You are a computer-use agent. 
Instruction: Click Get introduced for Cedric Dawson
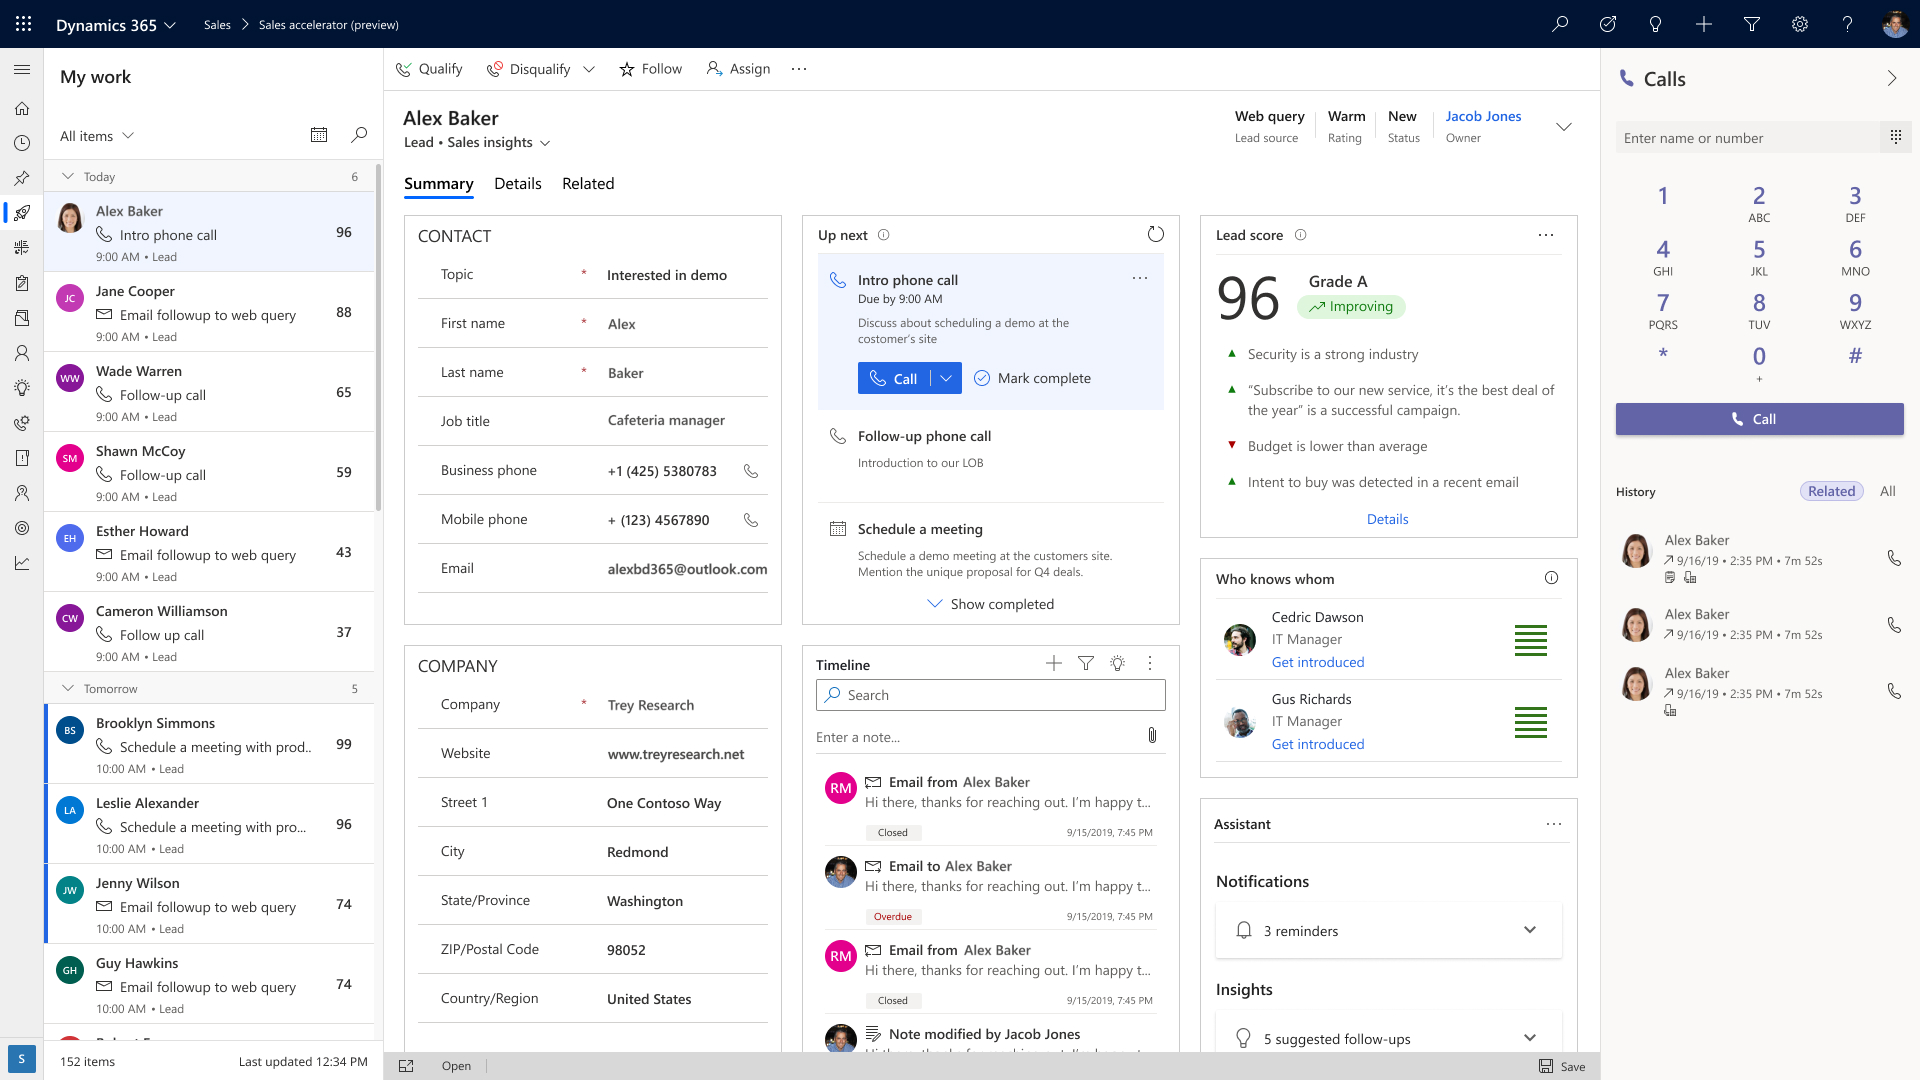click(x=1317, y=662)
